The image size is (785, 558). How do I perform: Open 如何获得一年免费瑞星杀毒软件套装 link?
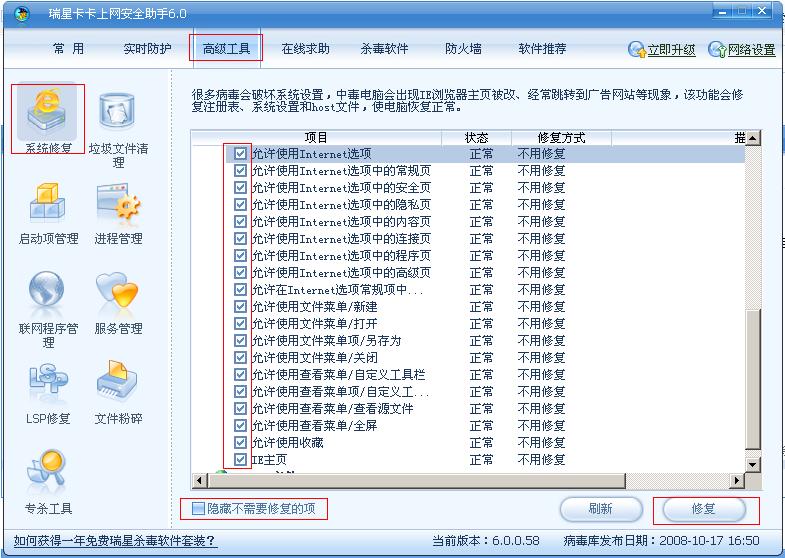click(115, 541)
